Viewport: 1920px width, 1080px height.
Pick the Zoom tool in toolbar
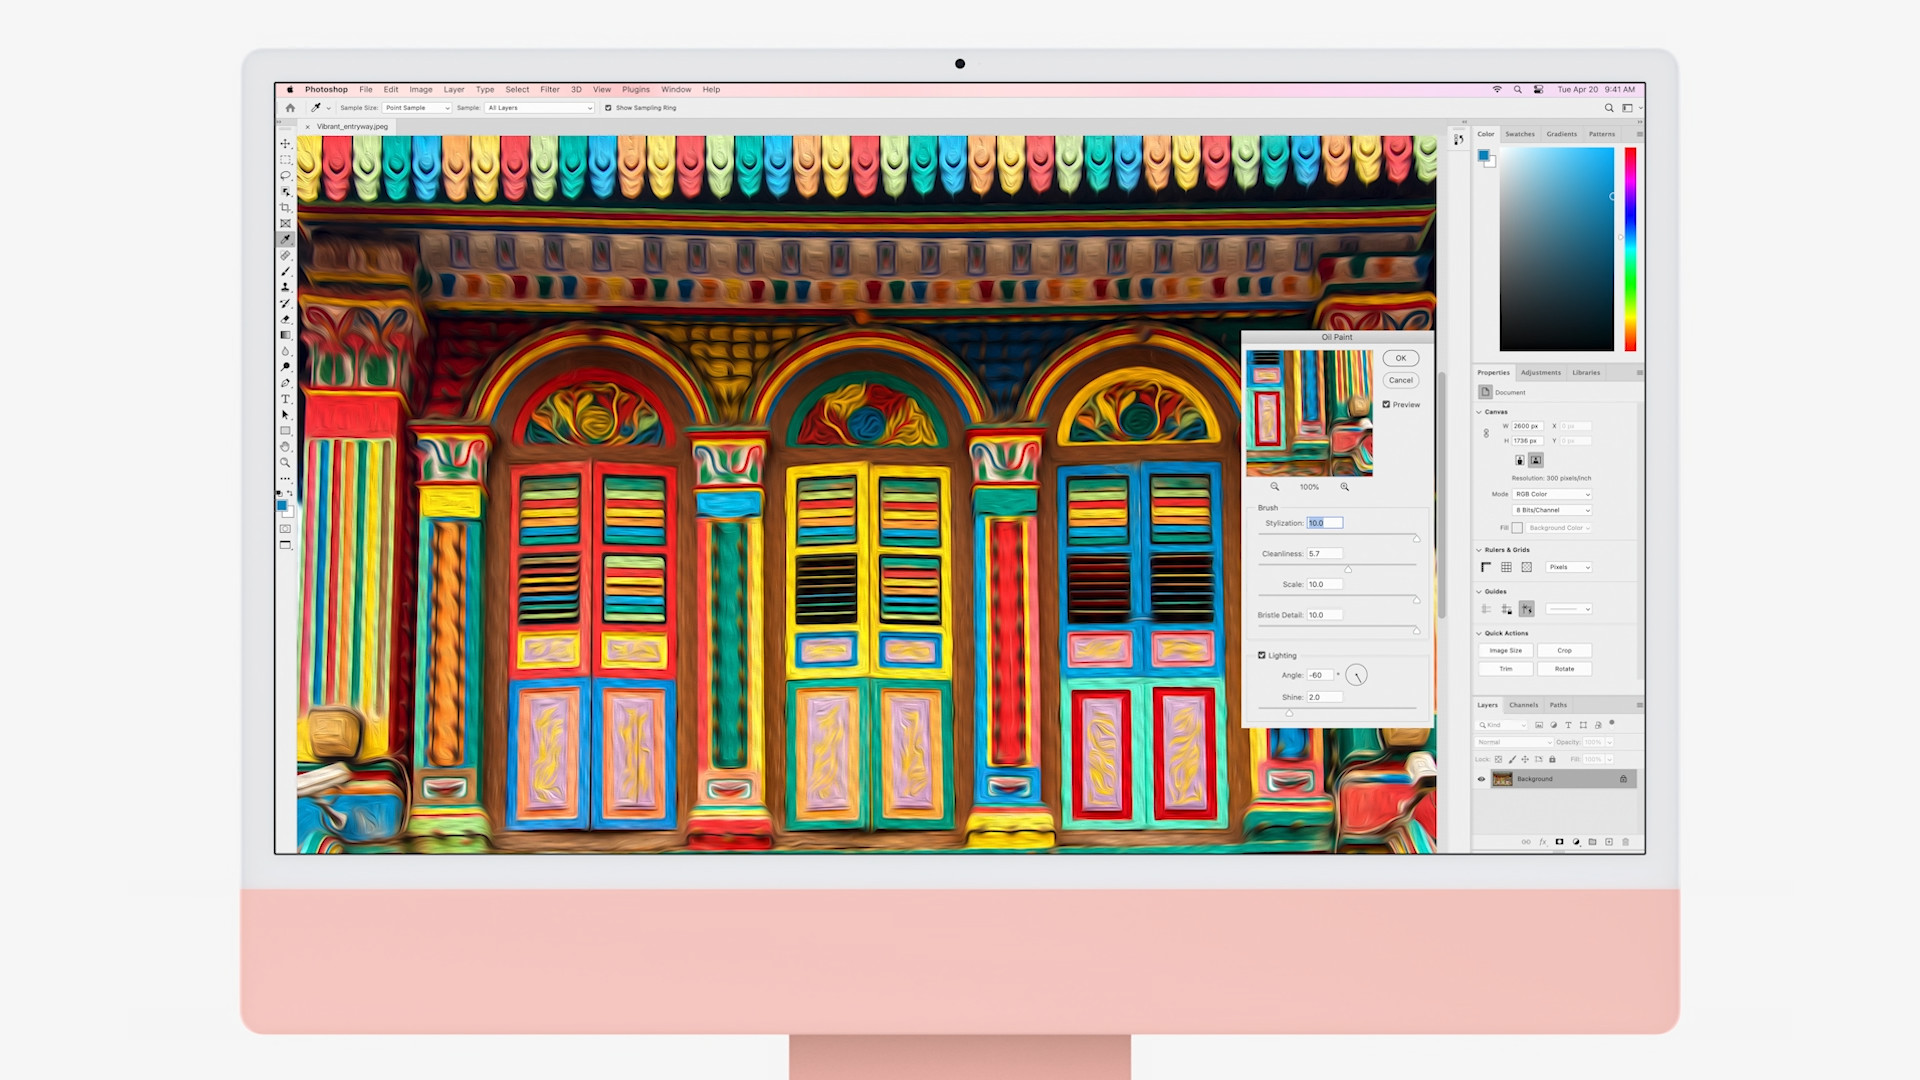pyautogui.click(x=285, y=463)
